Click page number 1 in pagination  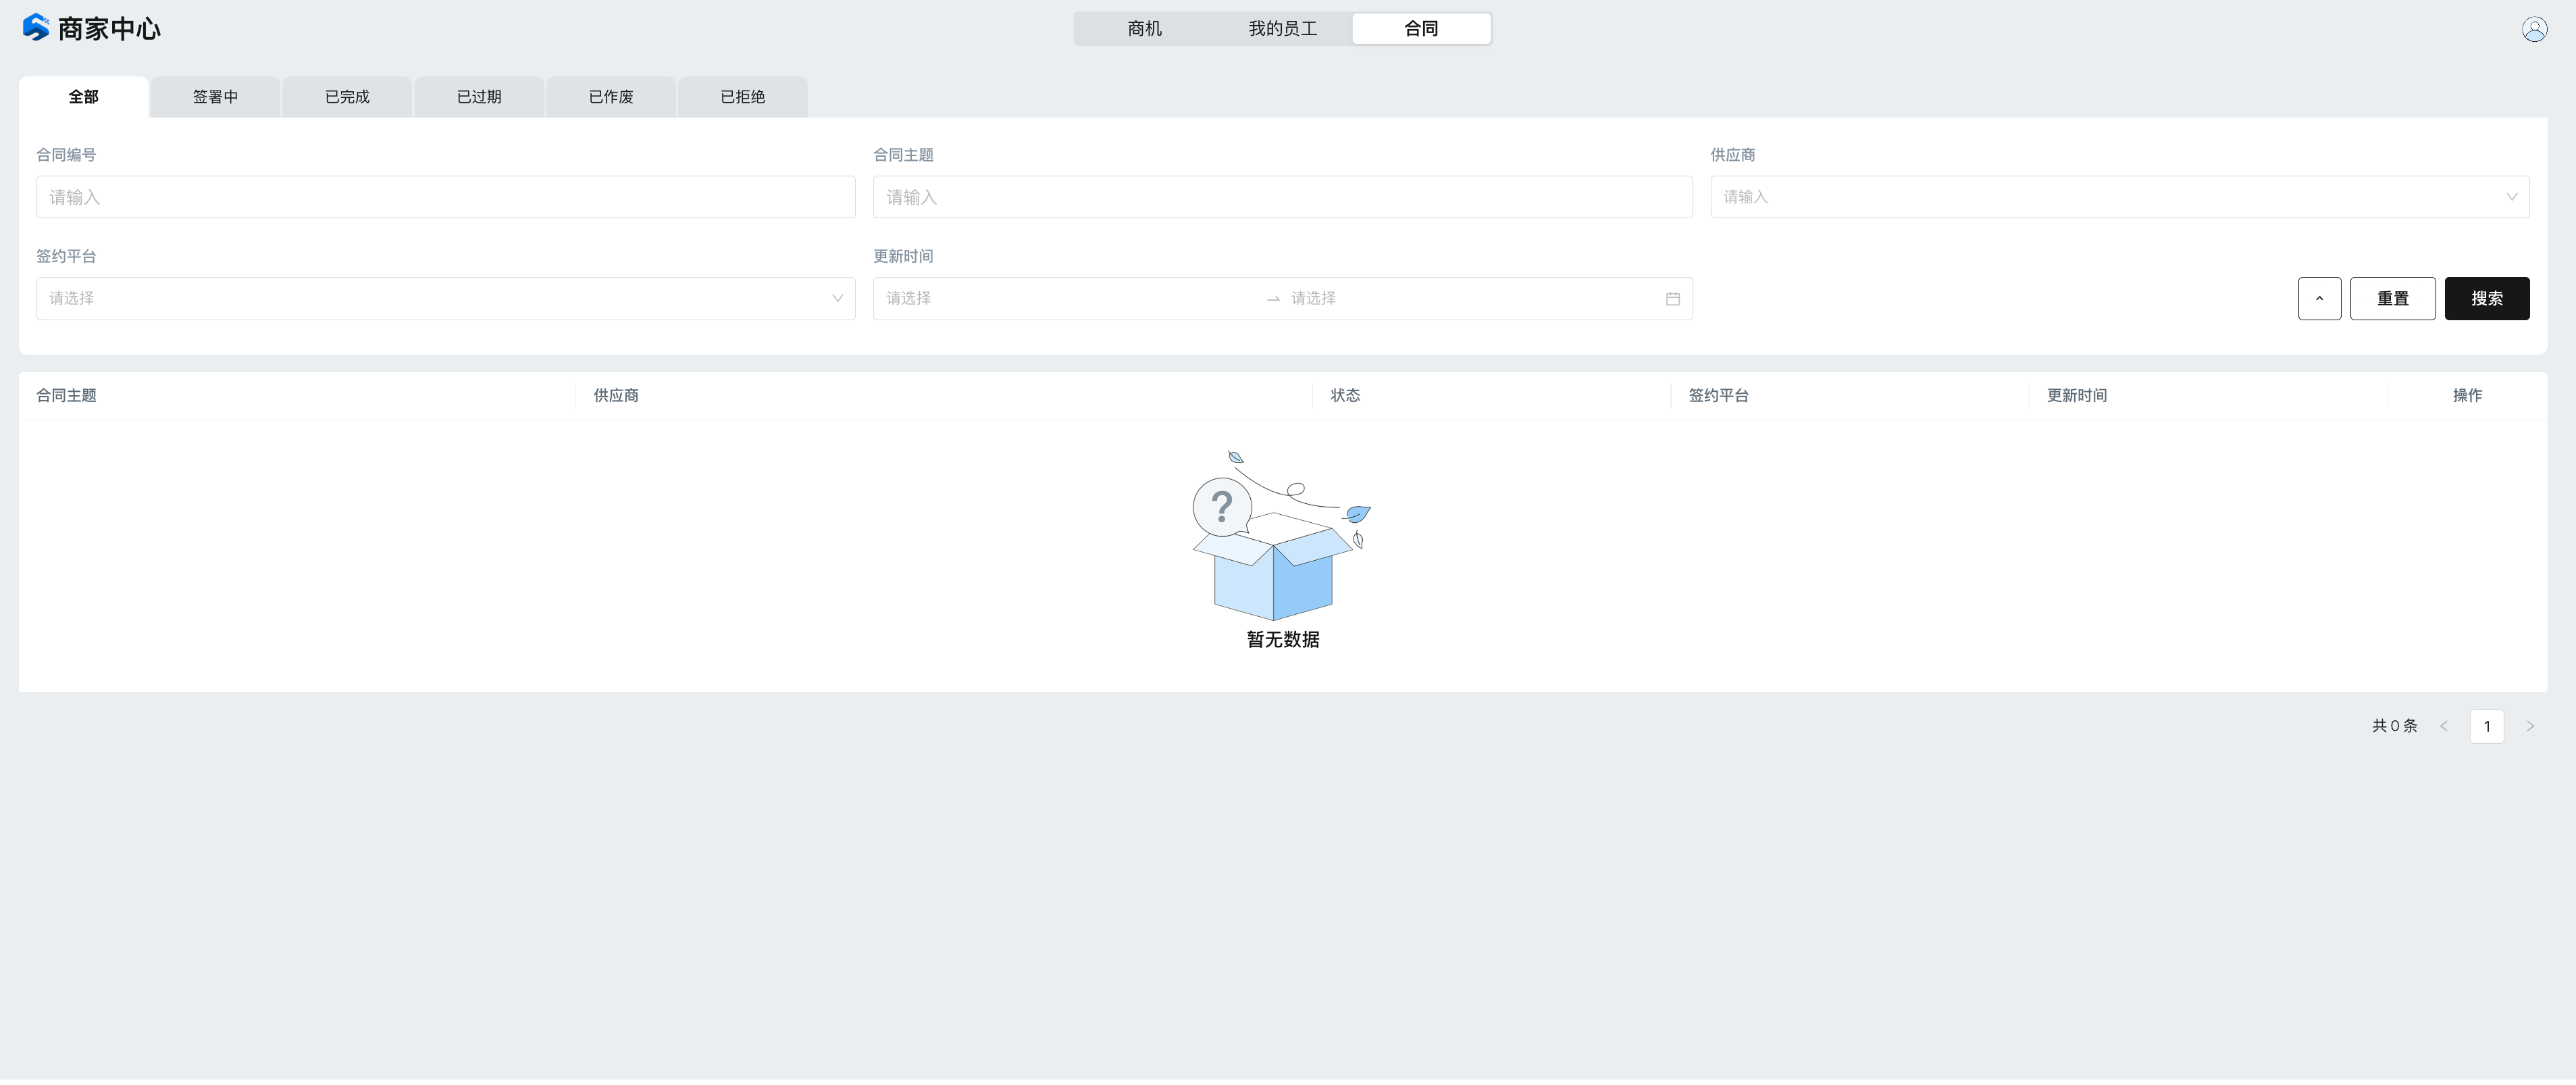[x=2486, y=727]
